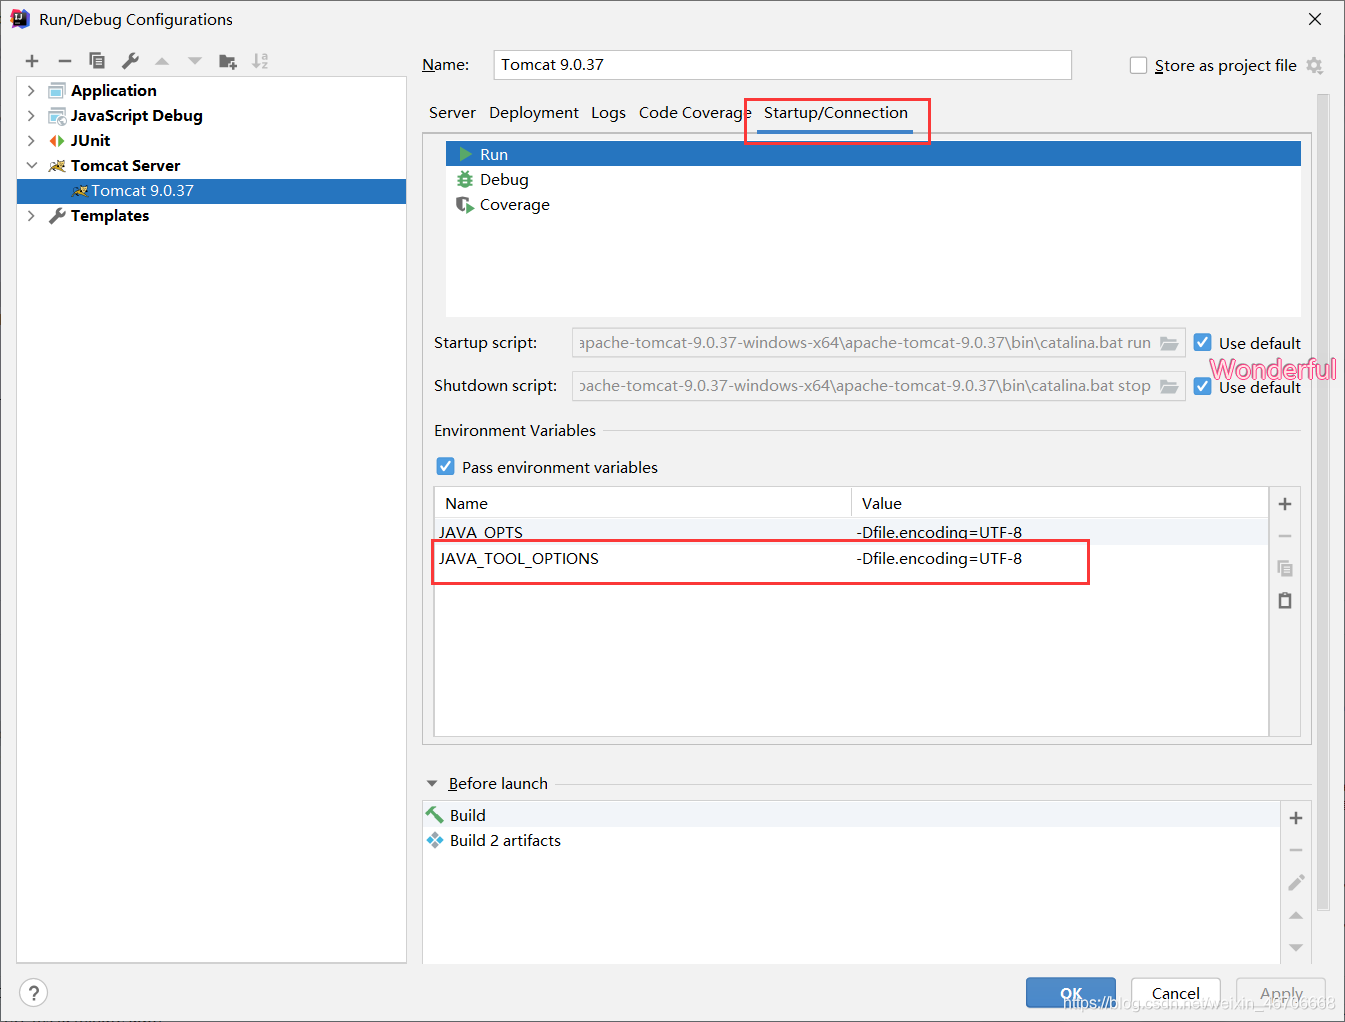
Task: Click the Build hammer icon
Action: (x=435, y=815)
